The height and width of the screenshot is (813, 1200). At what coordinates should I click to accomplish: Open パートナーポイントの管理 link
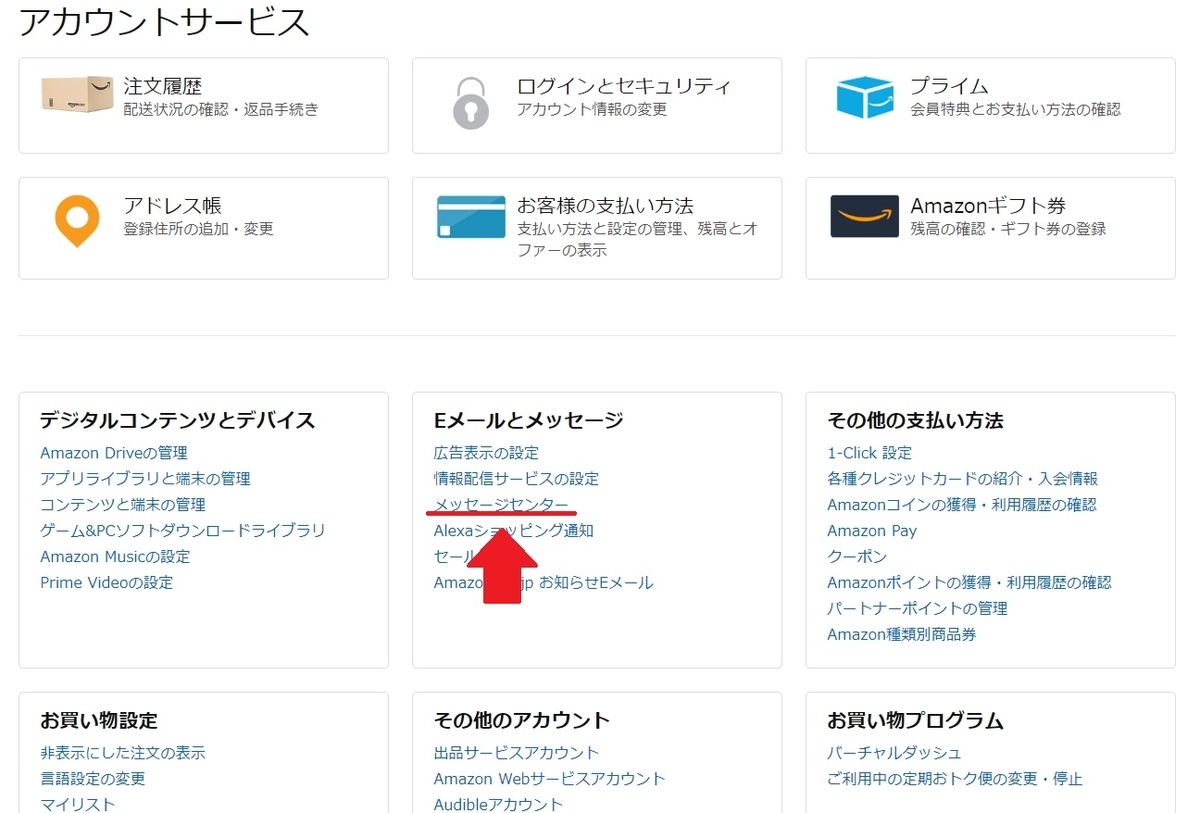[917, 609]
